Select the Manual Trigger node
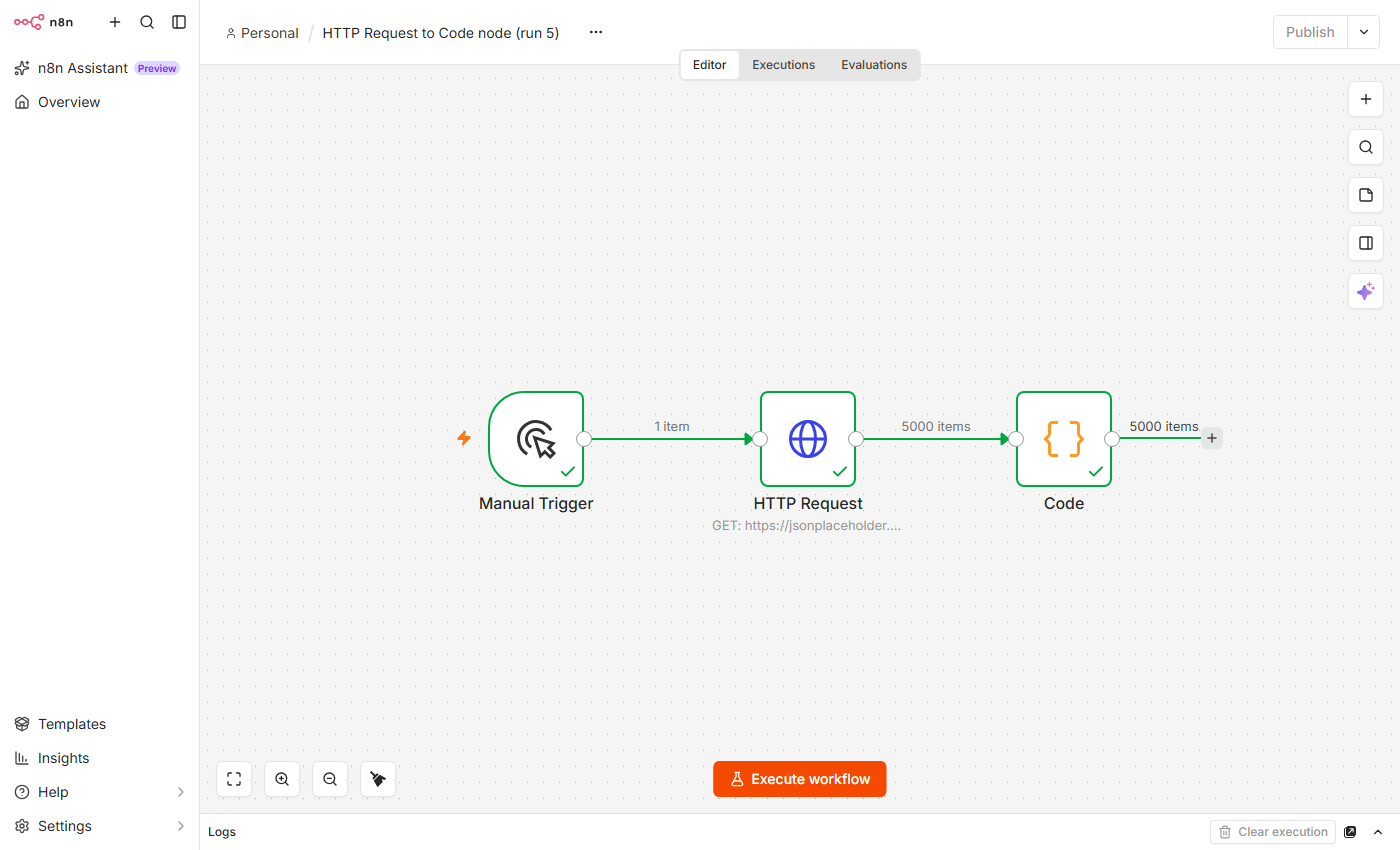 pos(536,439)
